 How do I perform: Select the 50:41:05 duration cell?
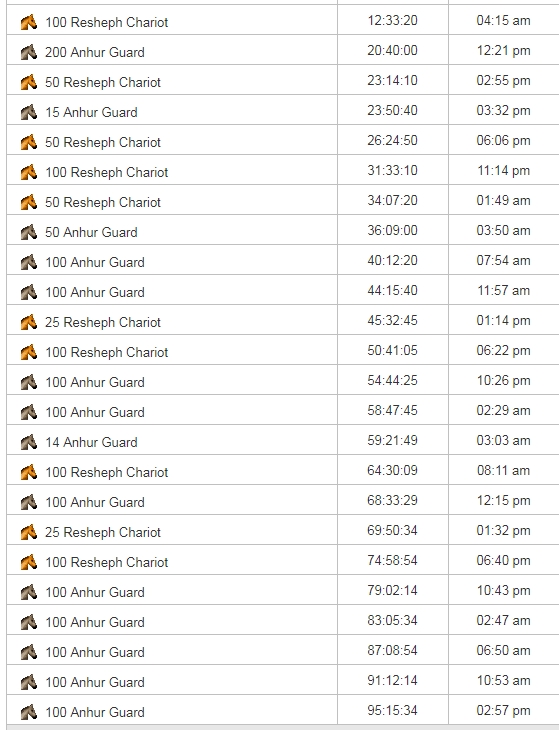pos(392,350)
